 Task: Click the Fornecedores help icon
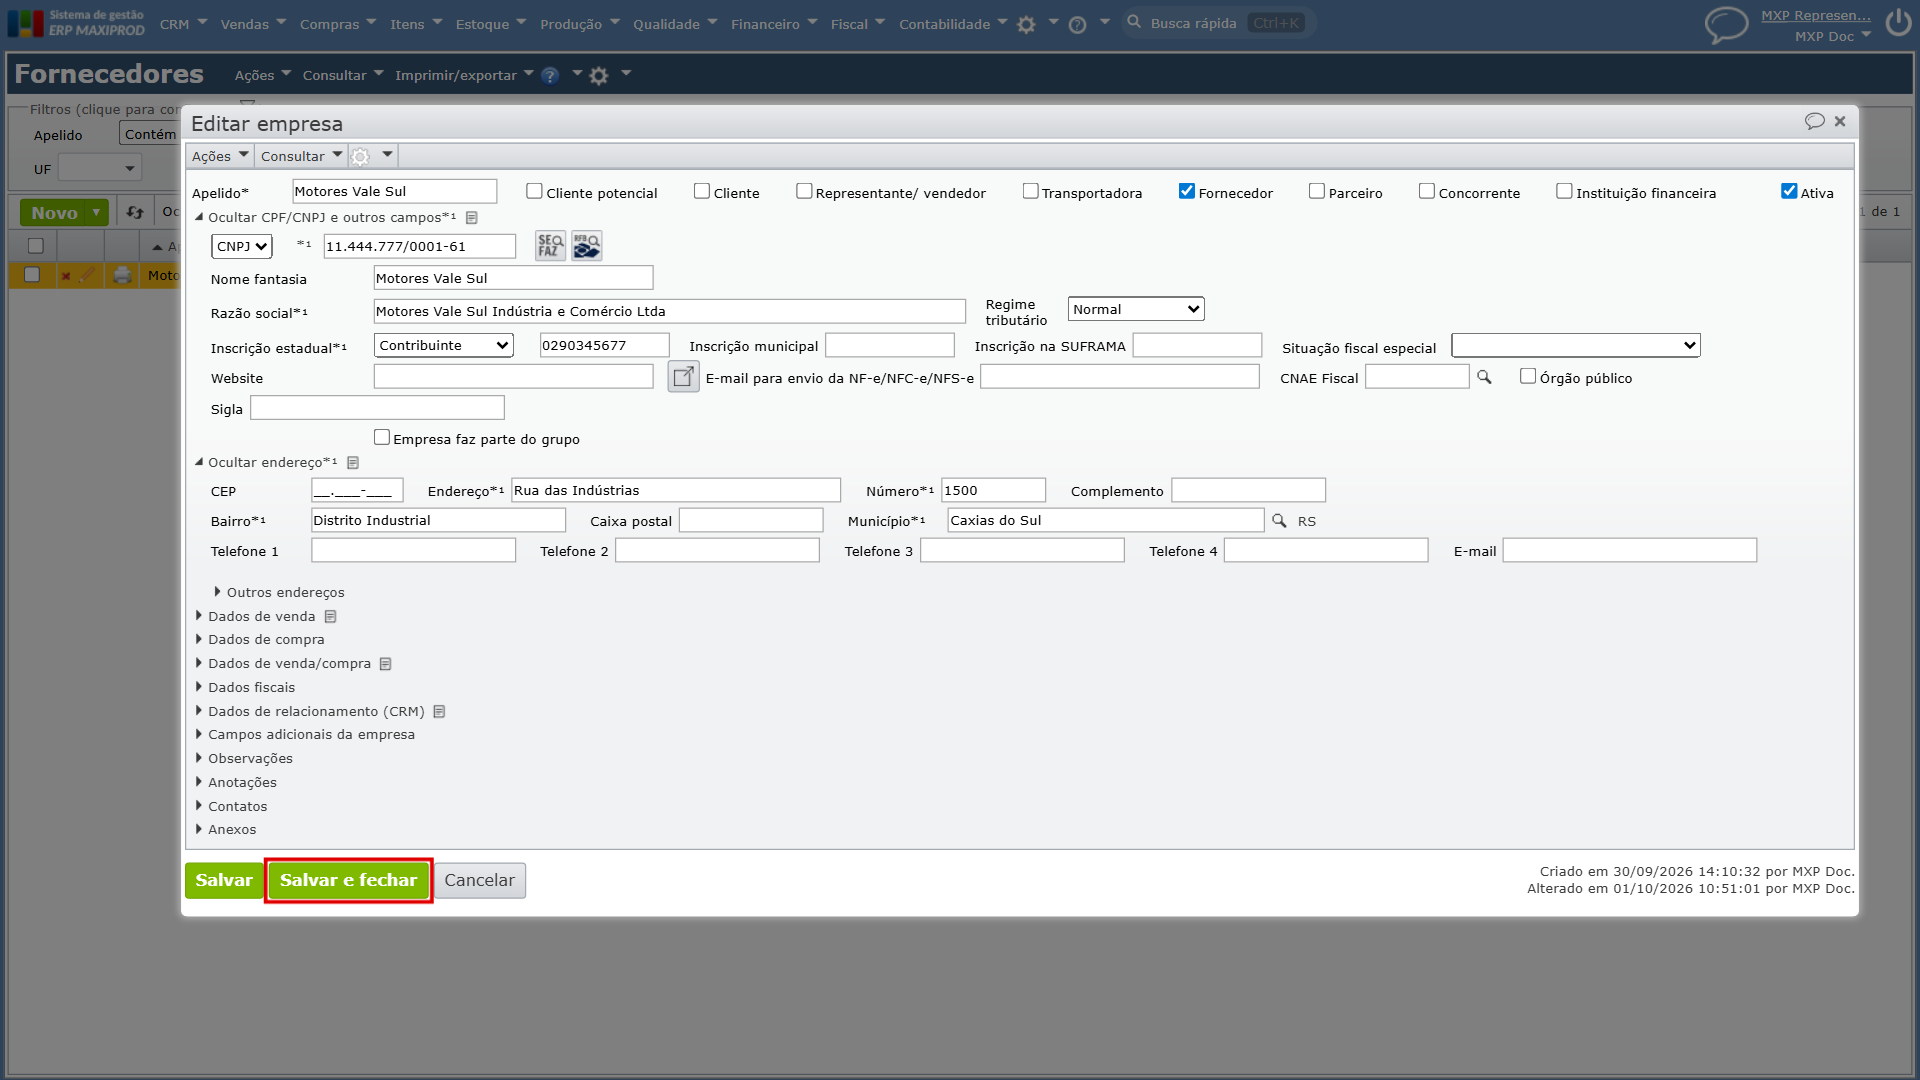tap(550, 75)
